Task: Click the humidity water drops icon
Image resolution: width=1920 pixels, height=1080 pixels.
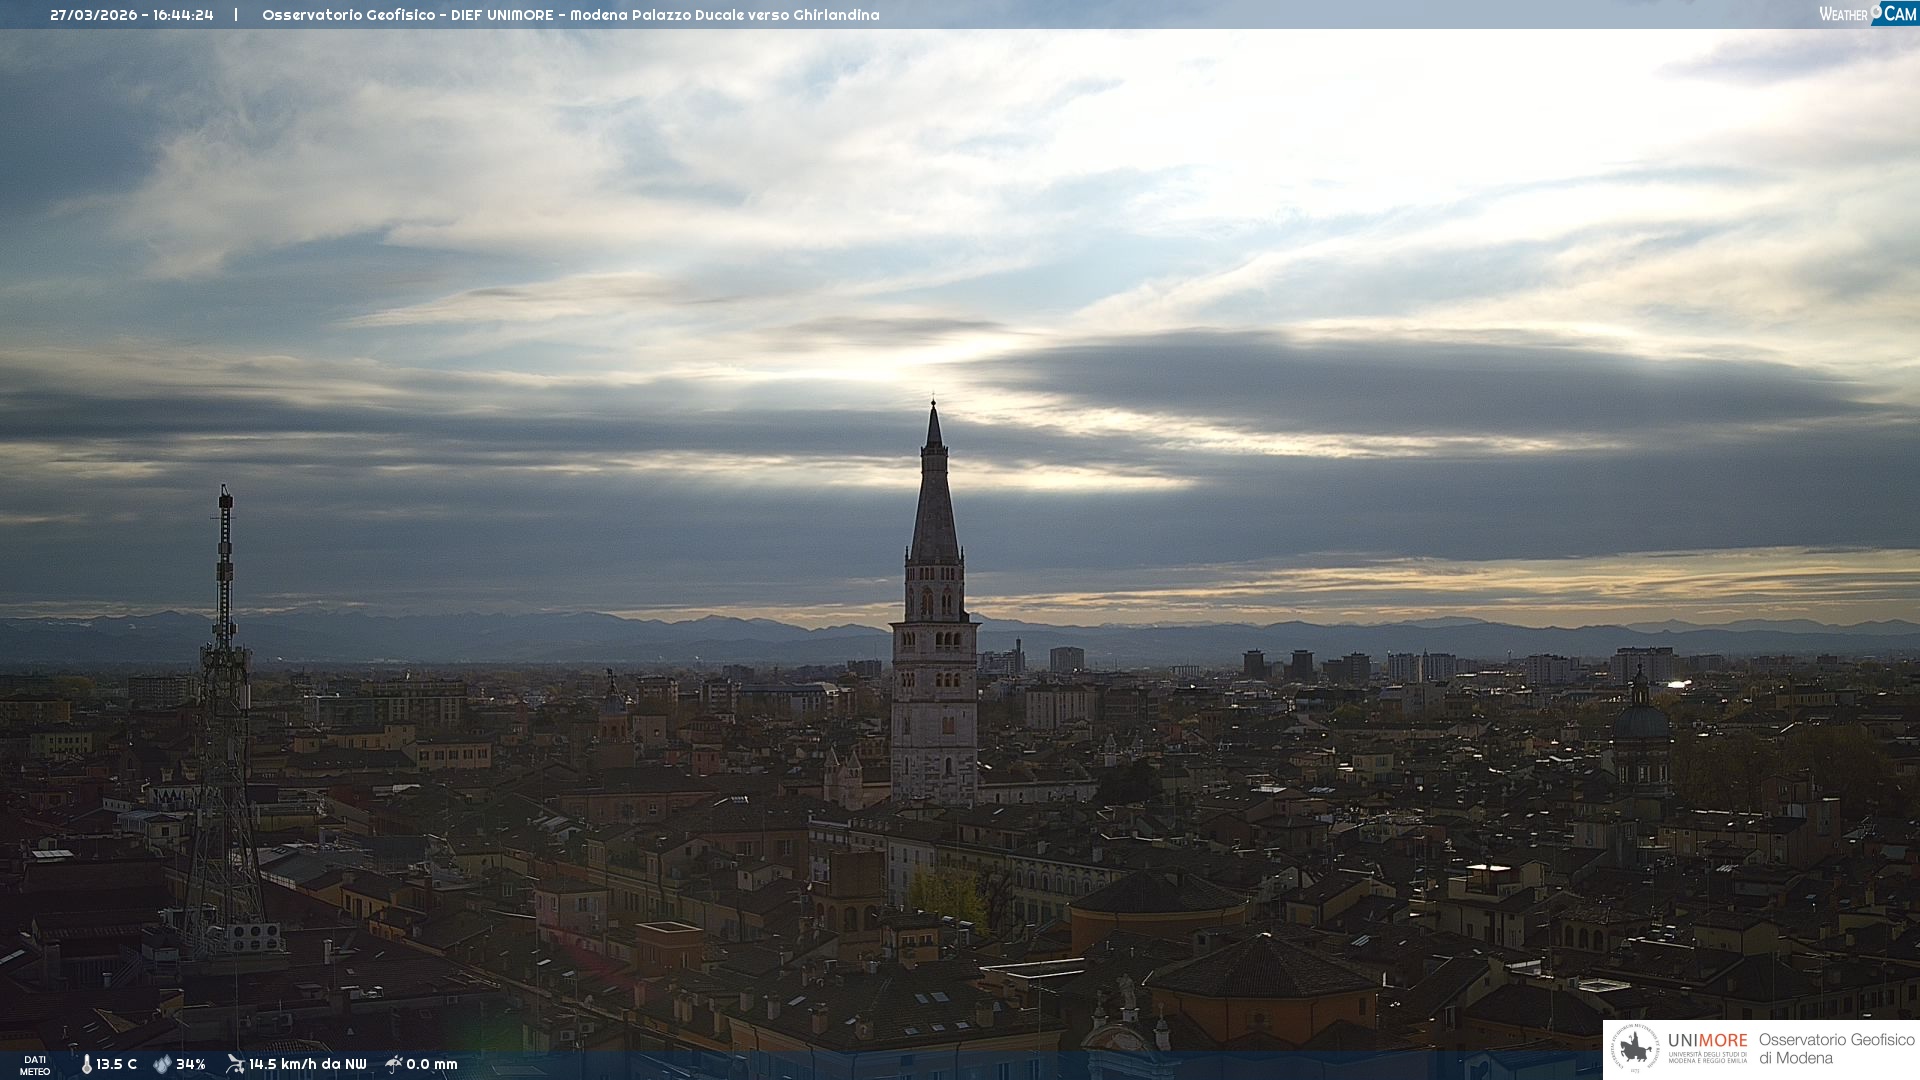Action: [x=162, y=1064]
